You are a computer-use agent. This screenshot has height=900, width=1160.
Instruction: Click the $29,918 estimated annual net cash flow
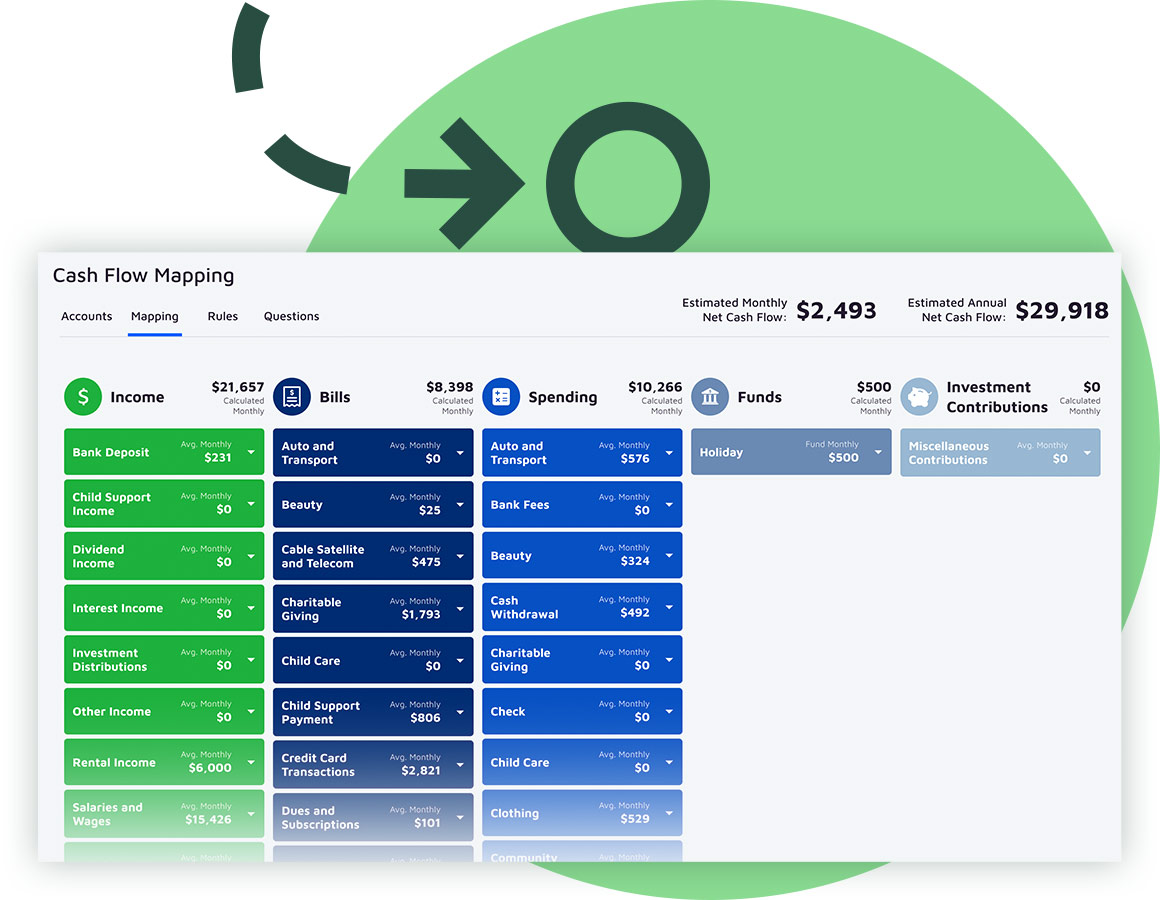tap(1062, 311)
